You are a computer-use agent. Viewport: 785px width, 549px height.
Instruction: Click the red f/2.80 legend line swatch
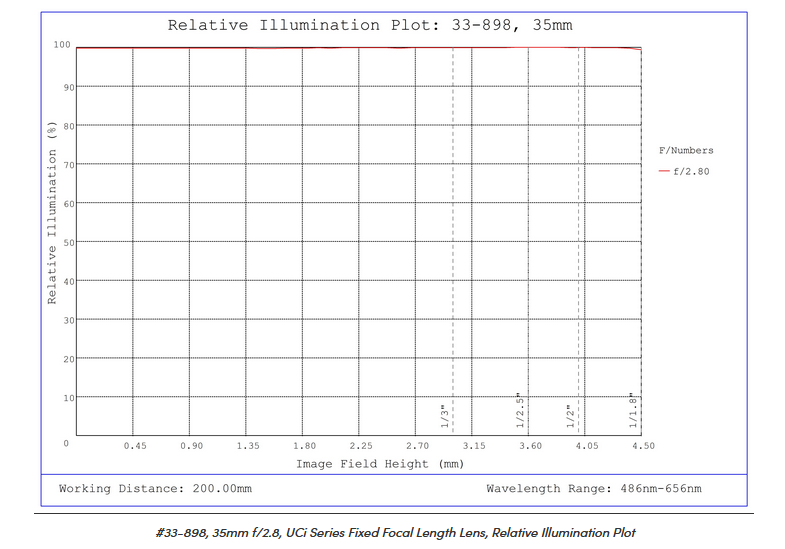click(x=663, y=172)
